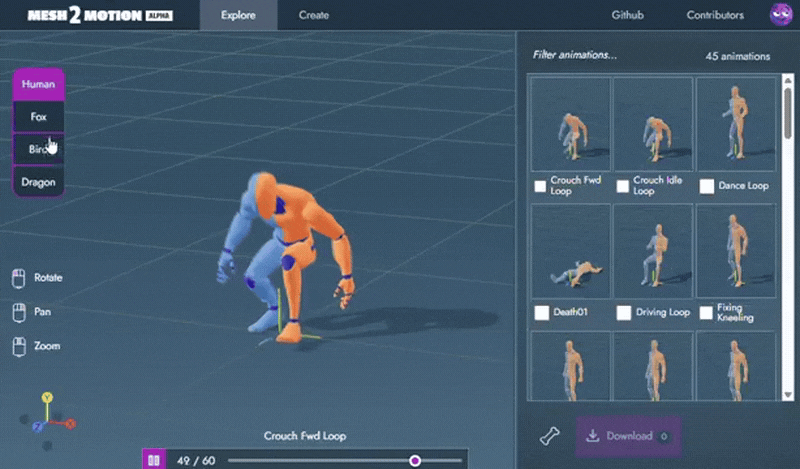Open the Github link
The width and height of the screenshot is (800, 469).
tap(628, 15)
